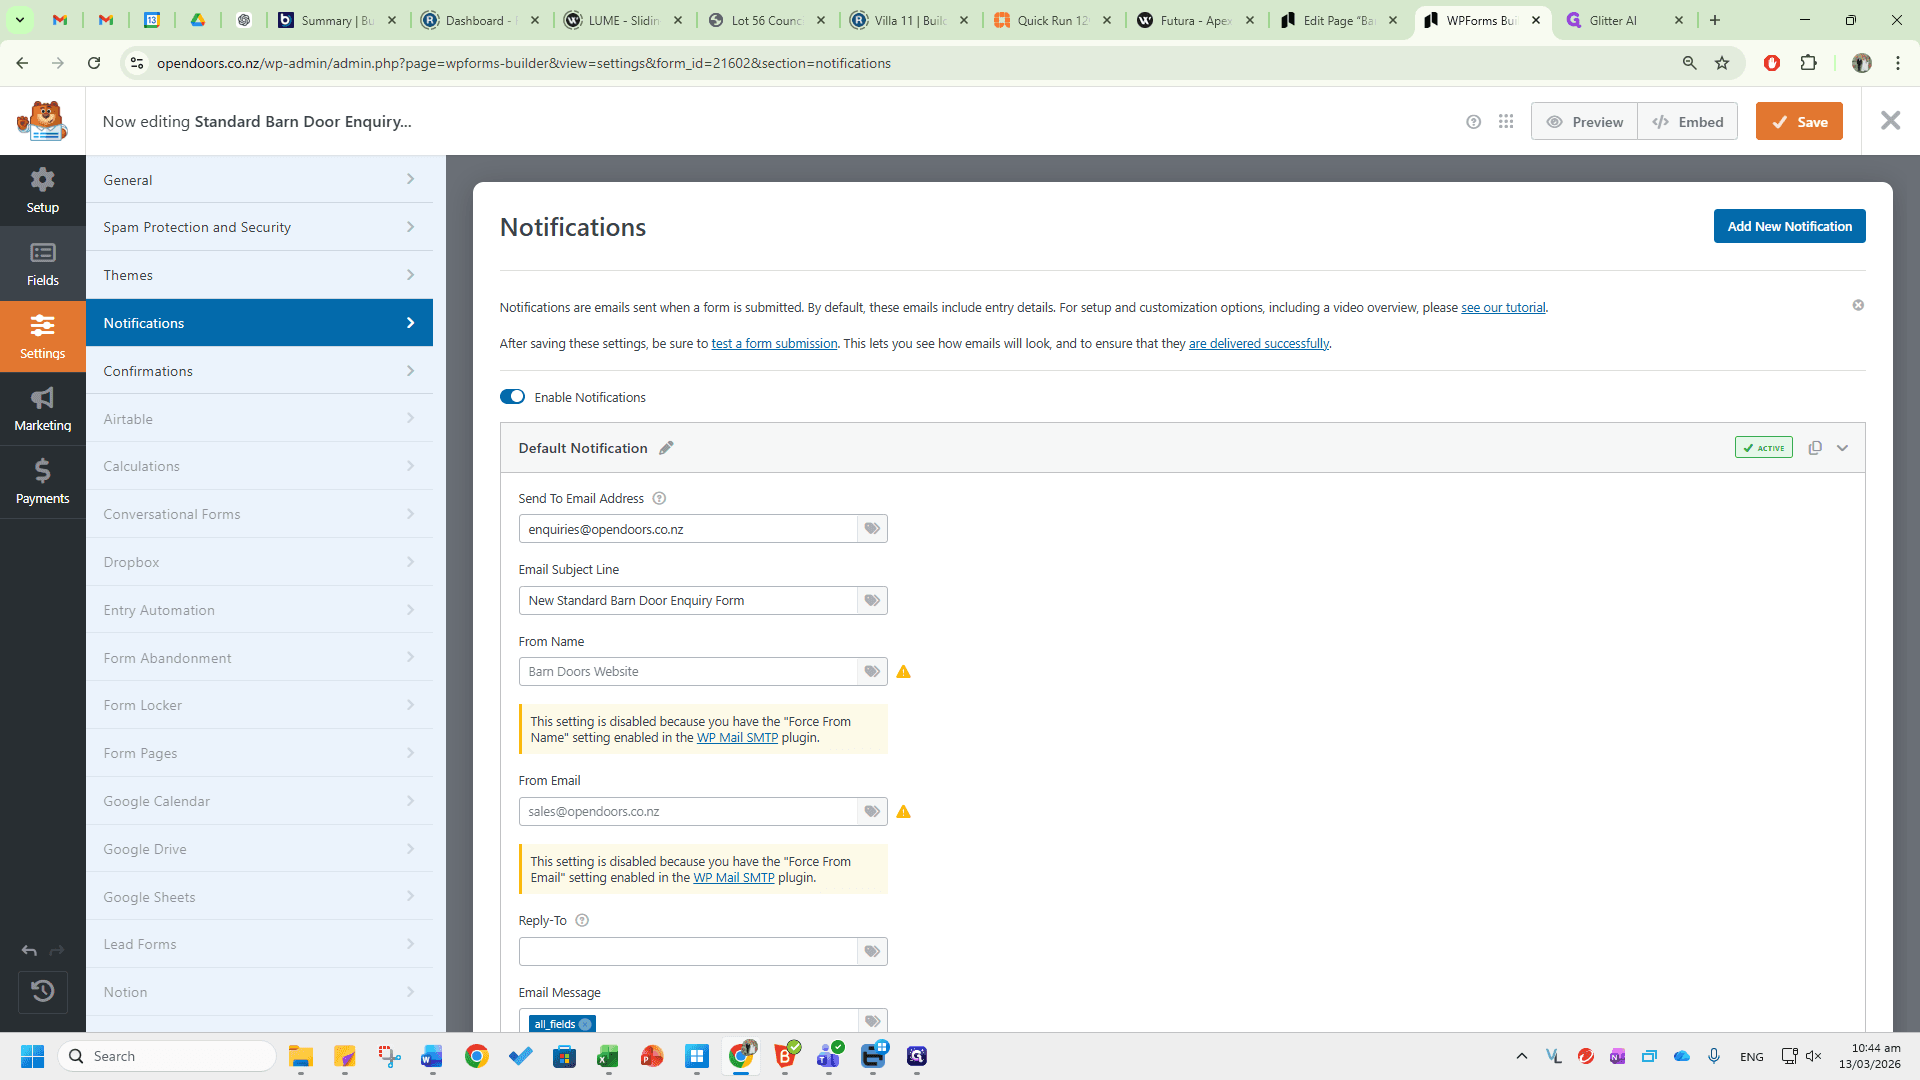Save the form with Save button
The image size is (1920, 1080).
1799,122
